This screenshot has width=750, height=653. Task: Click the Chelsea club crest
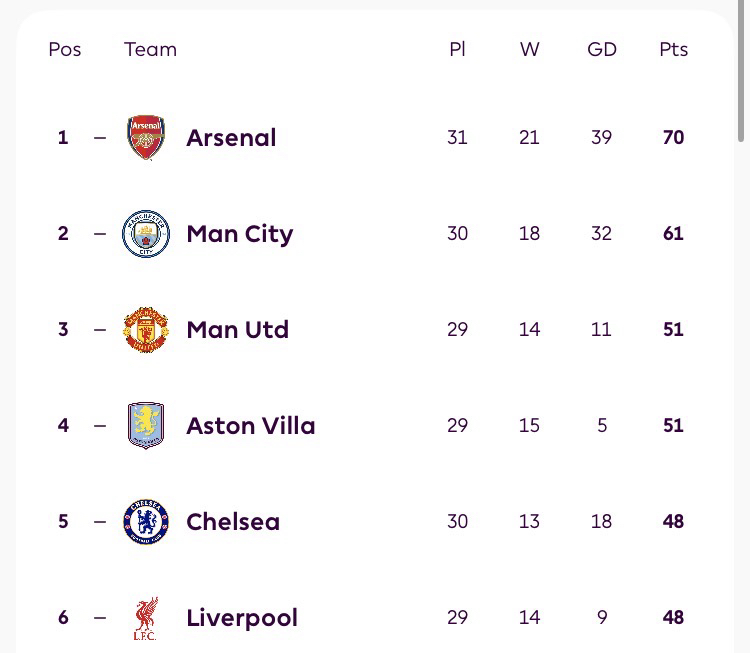(146, 522)
